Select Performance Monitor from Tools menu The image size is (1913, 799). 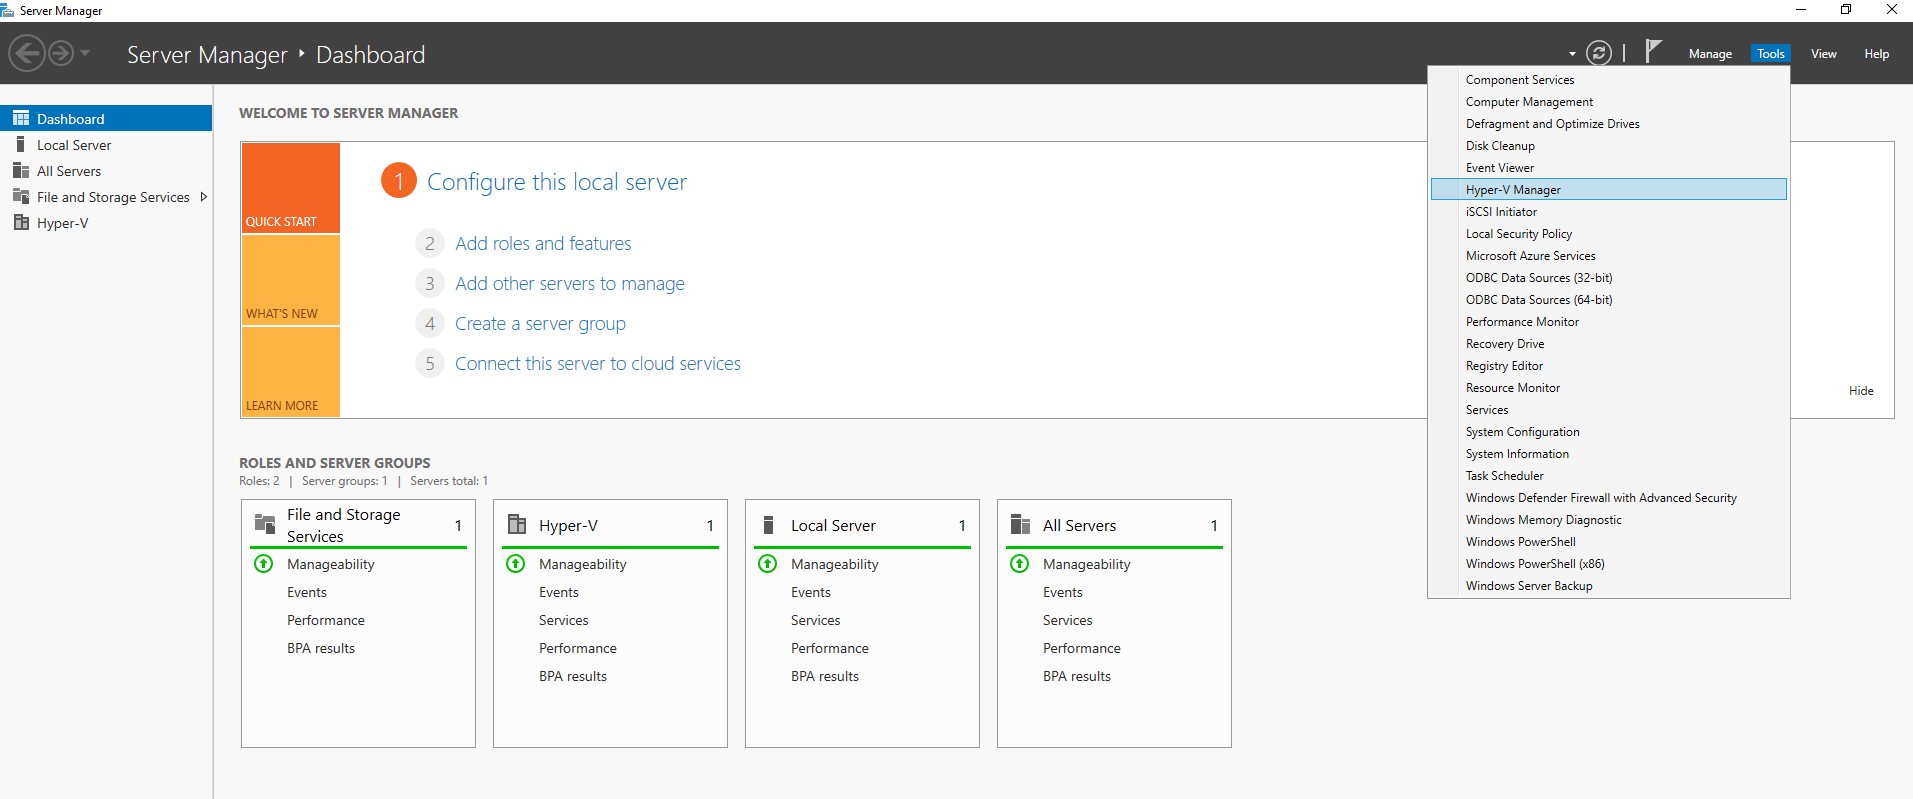click(x=1609, y=322)
